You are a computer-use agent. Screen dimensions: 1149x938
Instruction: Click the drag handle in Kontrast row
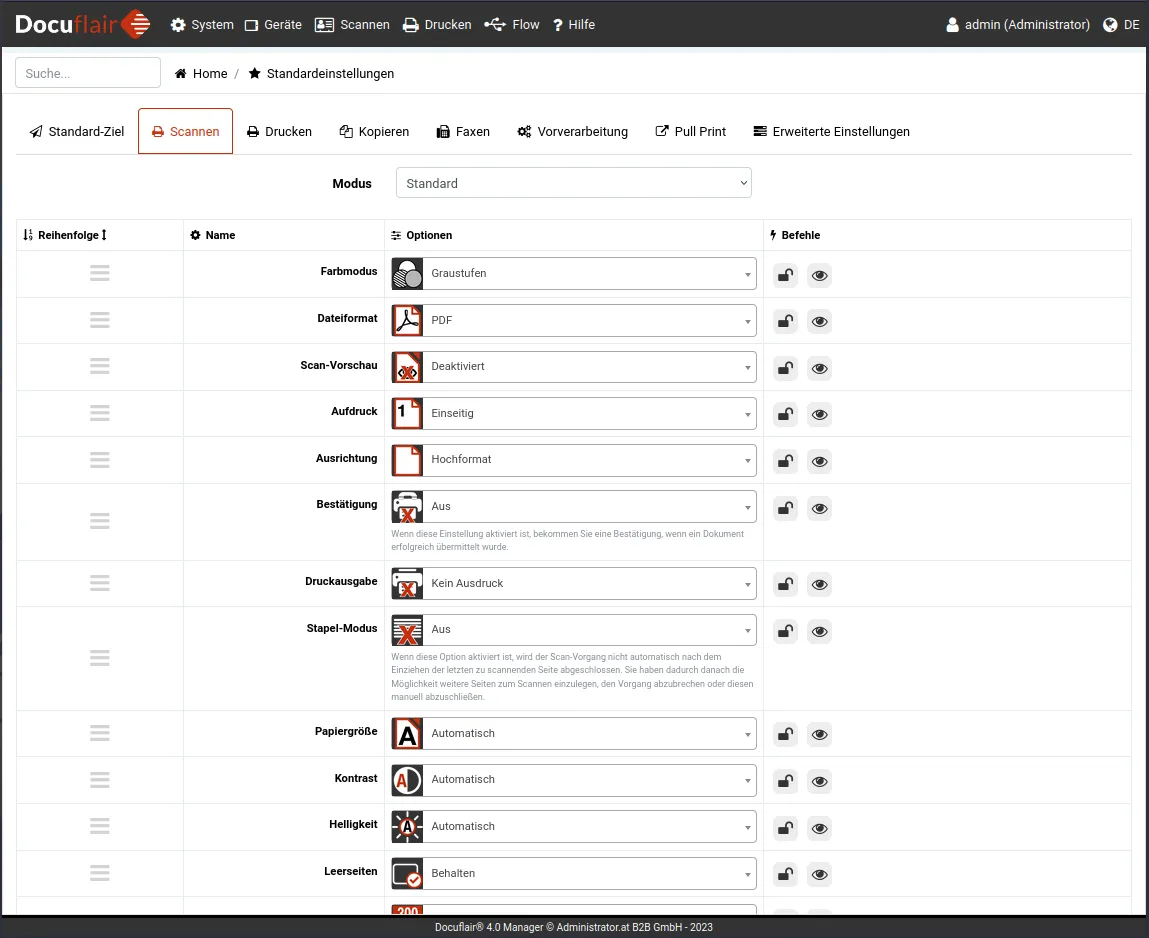(99, 780)
